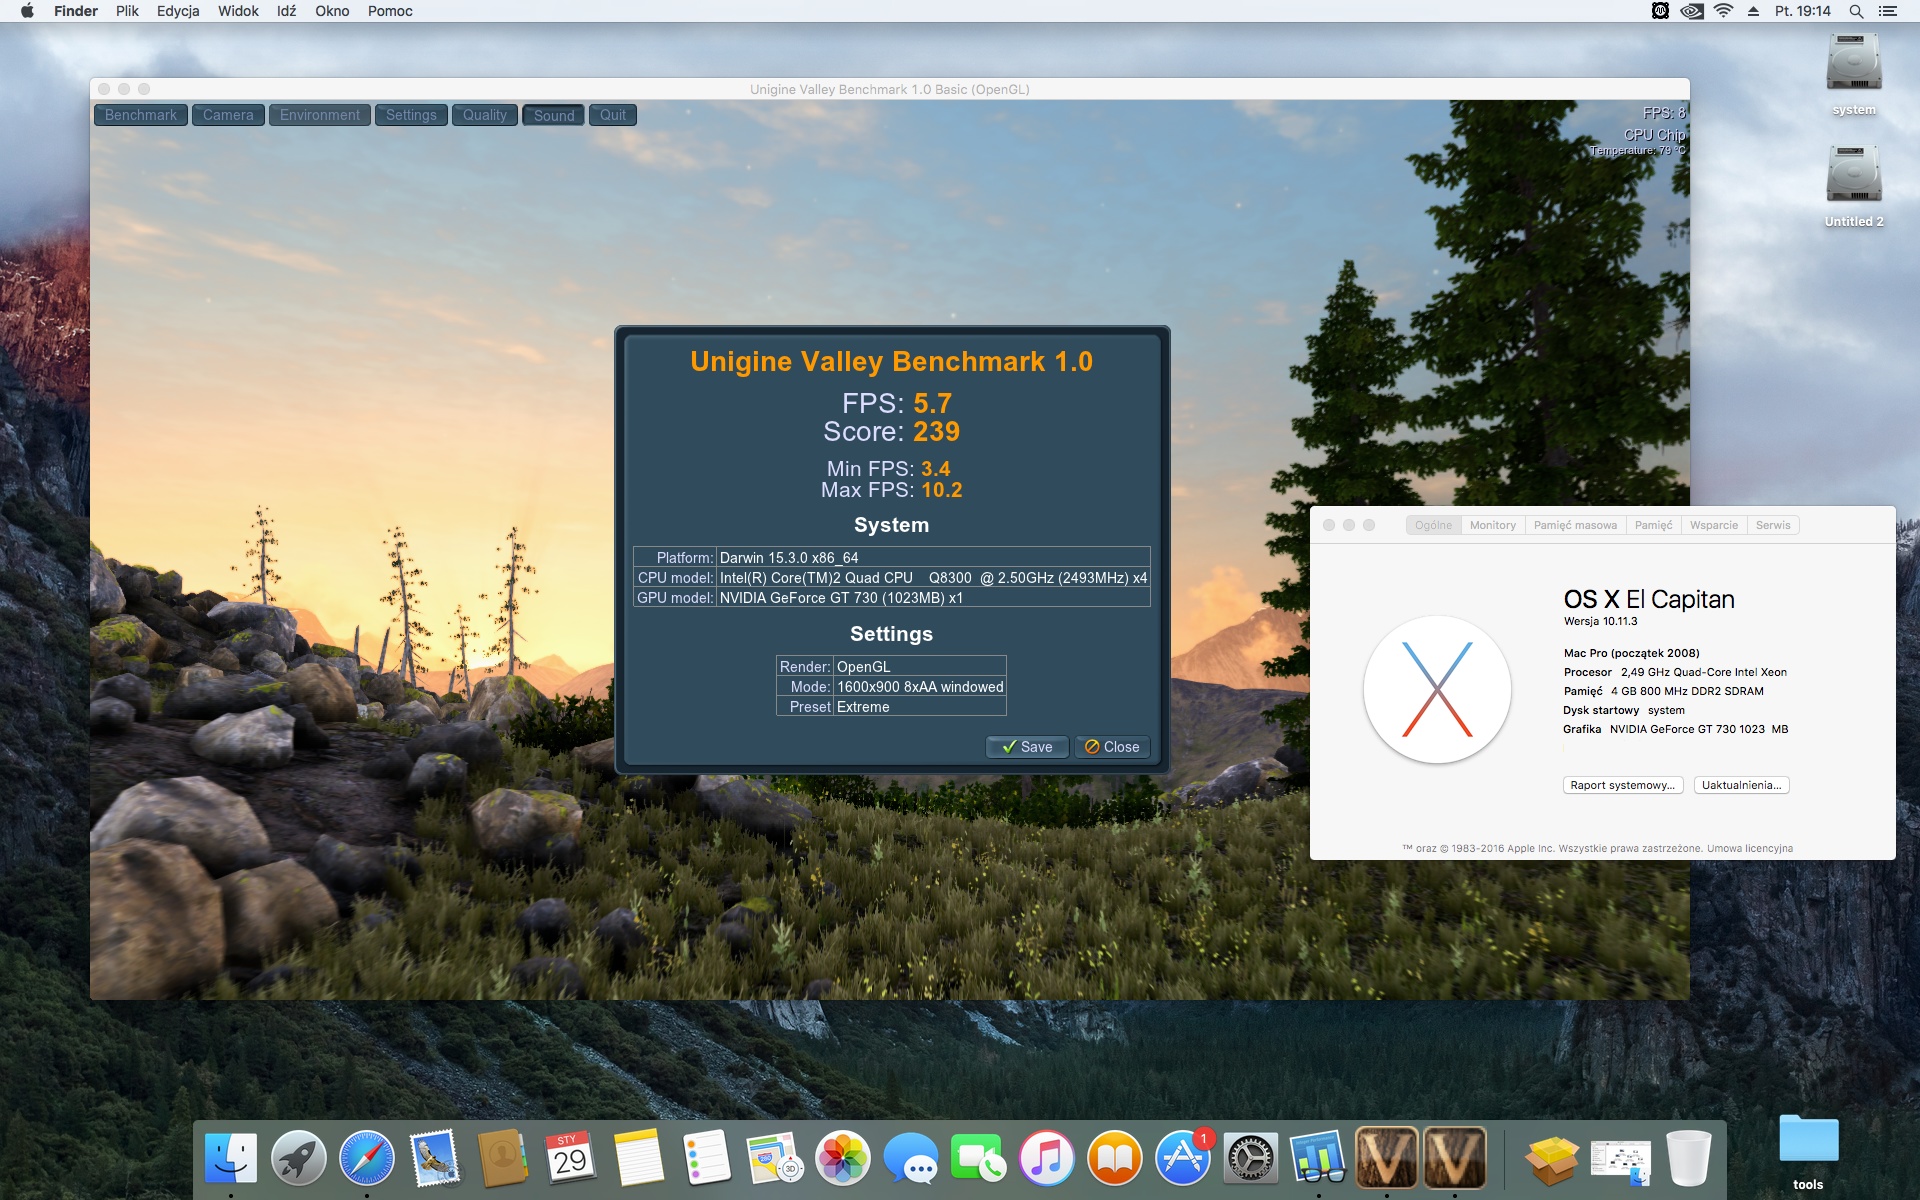Open the Environment options in Valley

319,115
